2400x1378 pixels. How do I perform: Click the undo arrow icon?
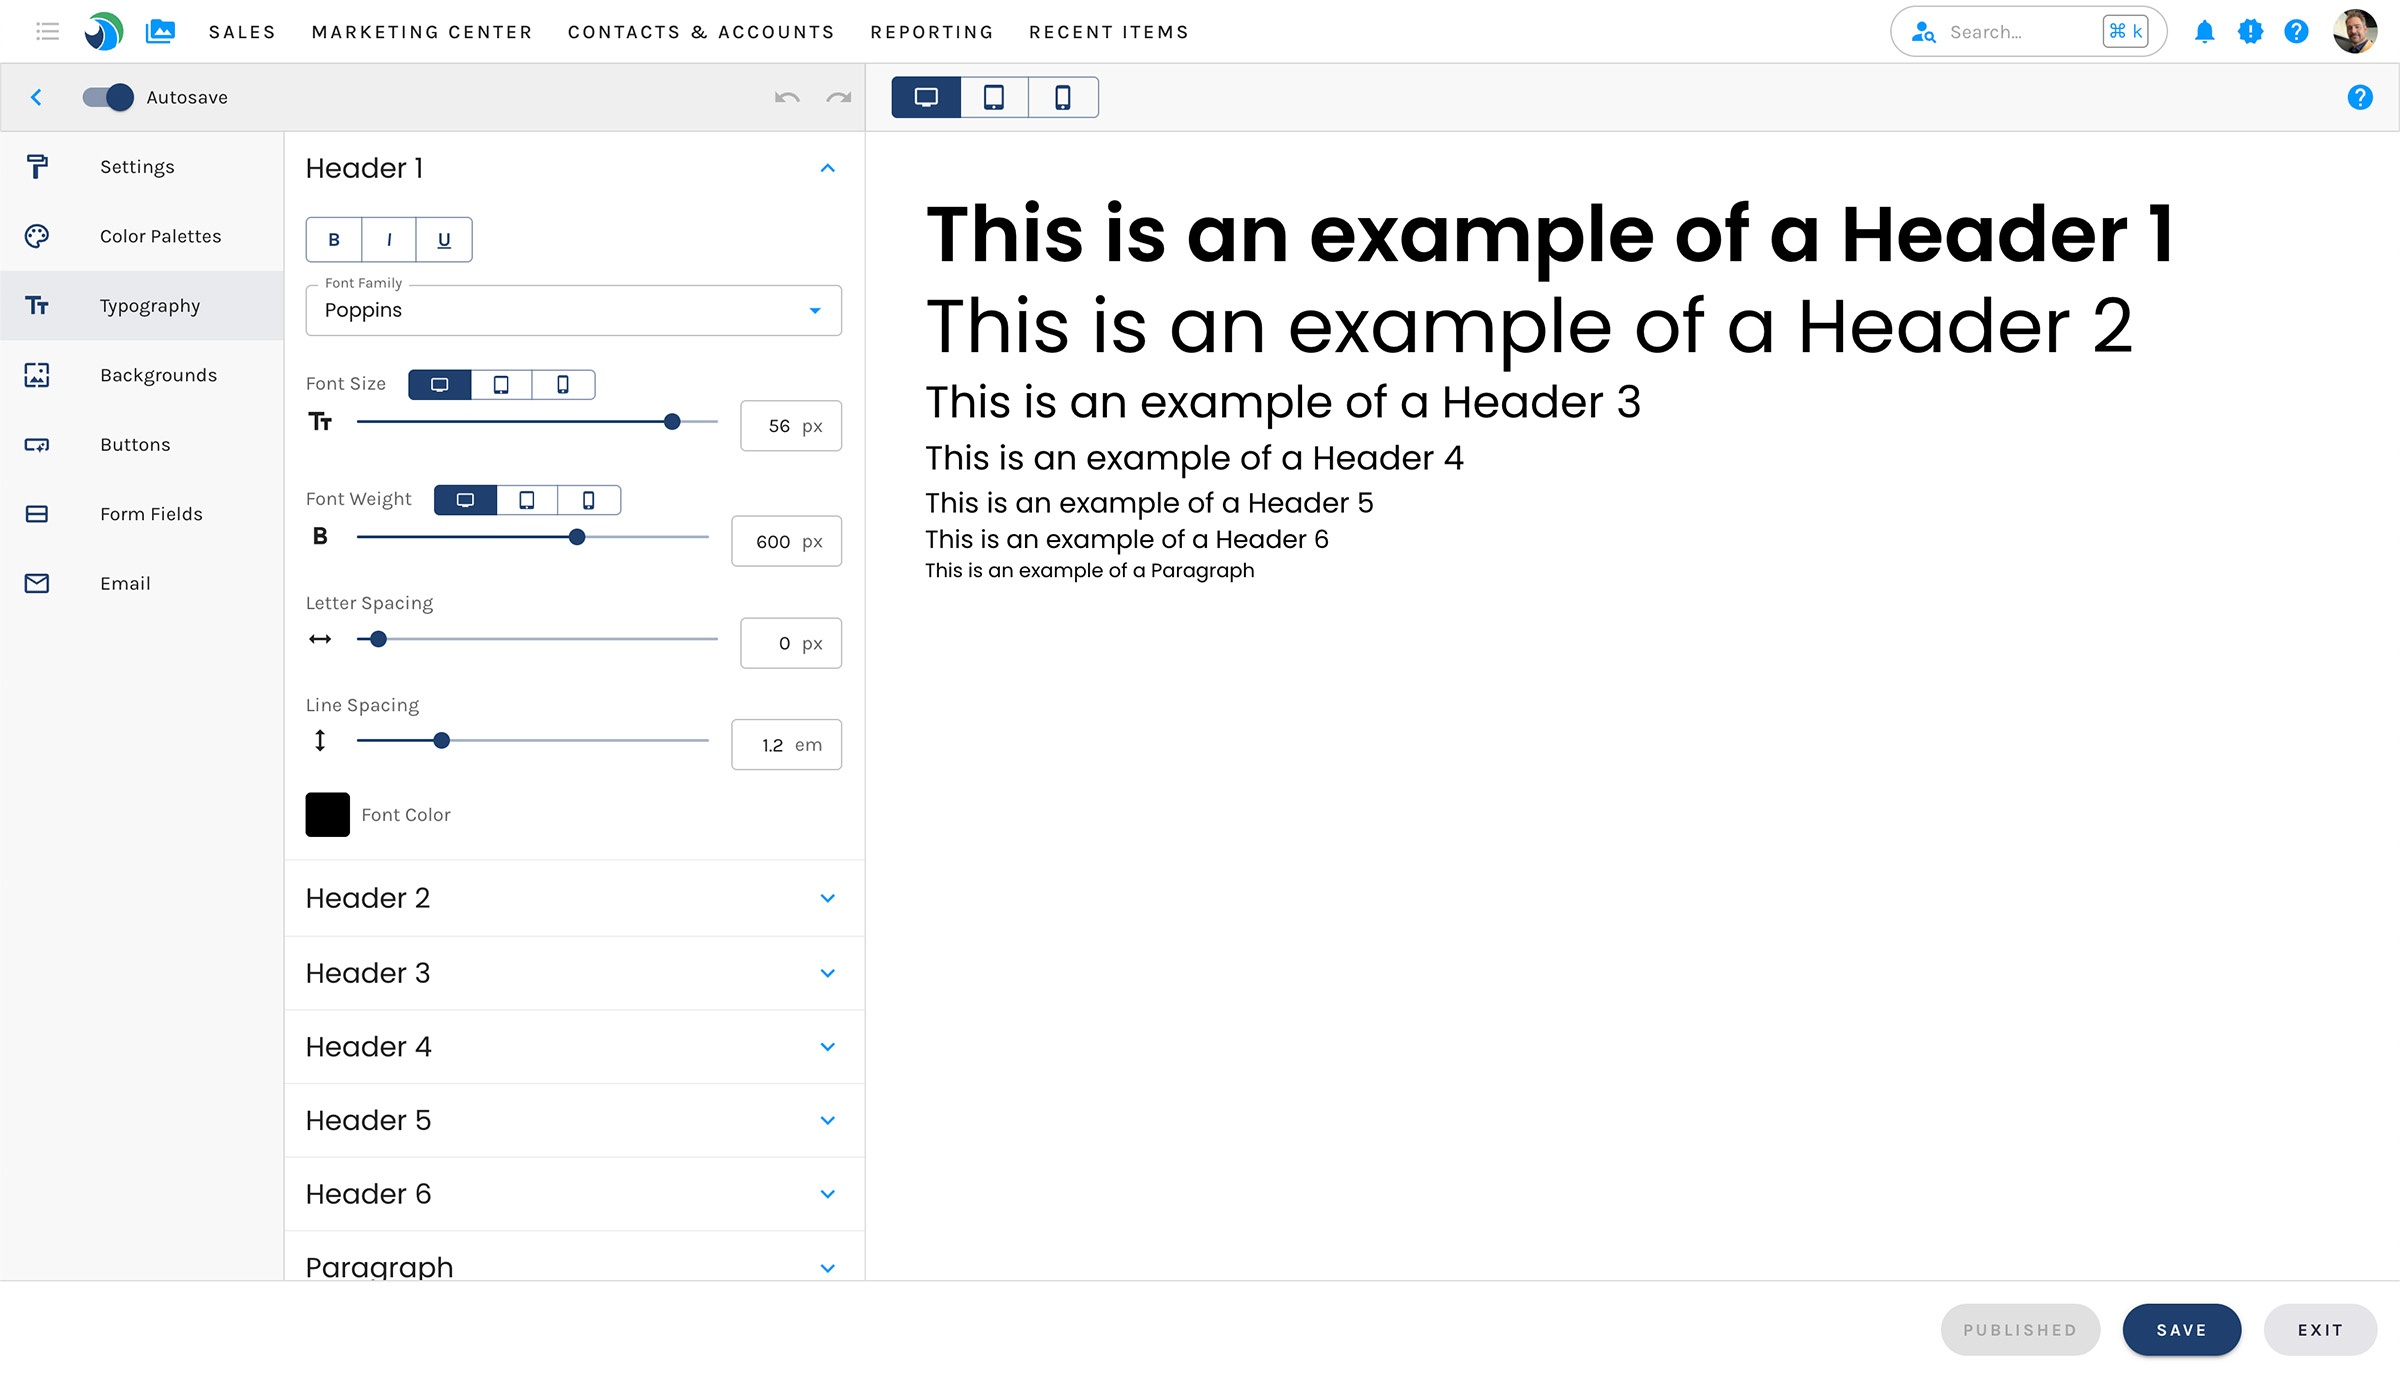[787, 97]
